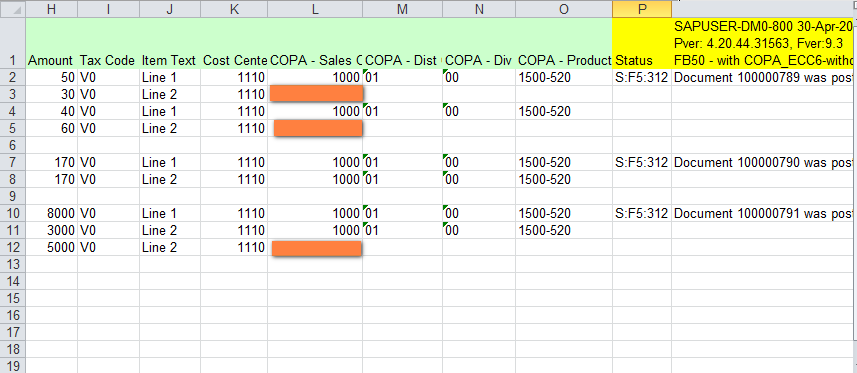Click the Item Text header cell

170,43
